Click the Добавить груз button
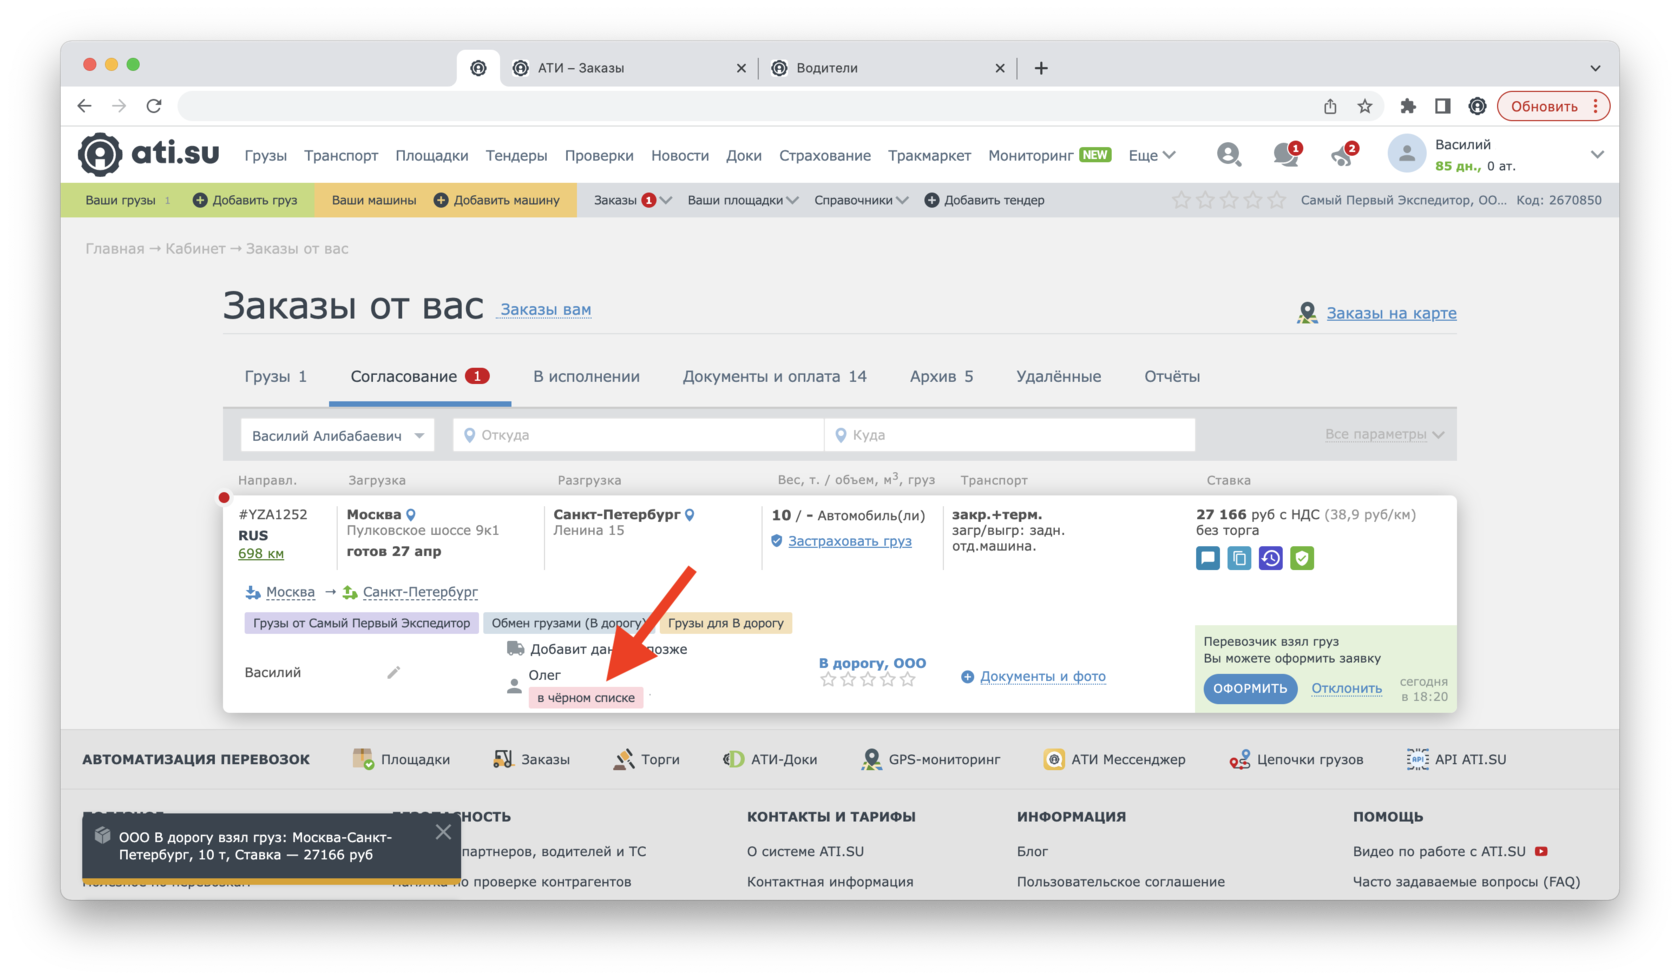This screenshot has height=980, width=1680. click(x=245, y=200)
